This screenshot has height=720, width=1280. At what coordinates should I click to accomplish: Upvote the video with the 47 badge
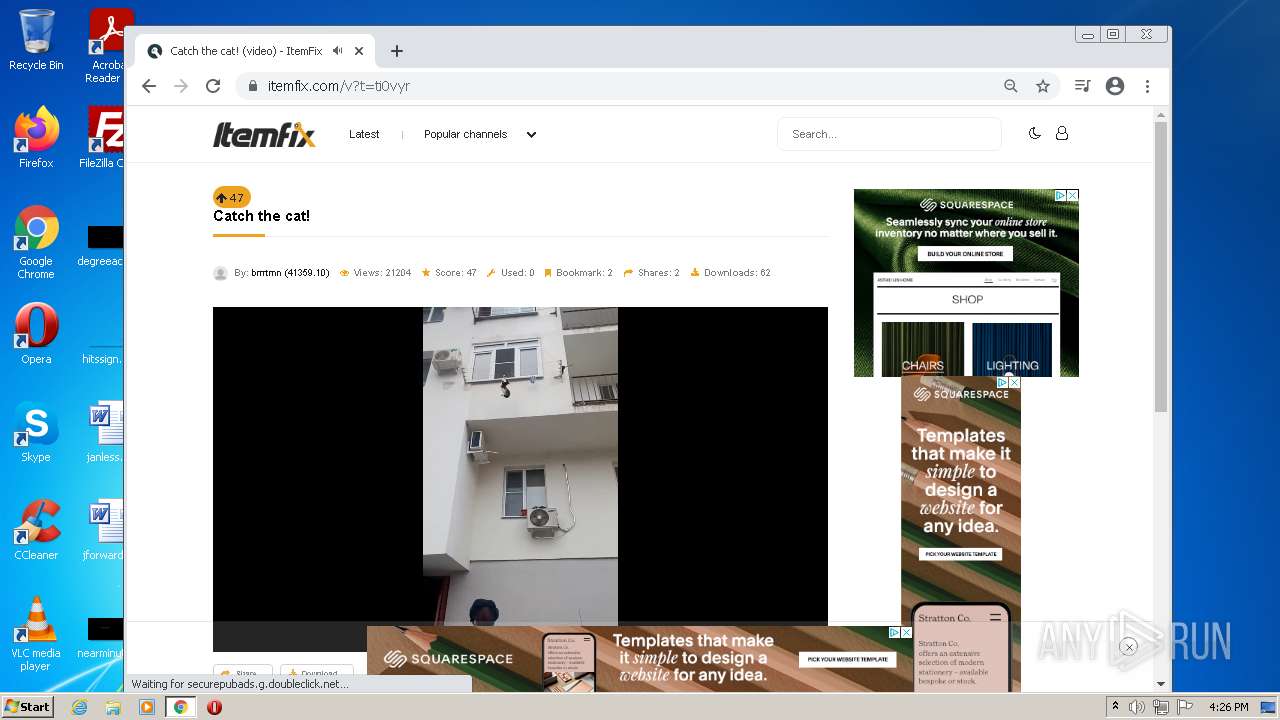[x=231, y=197]
